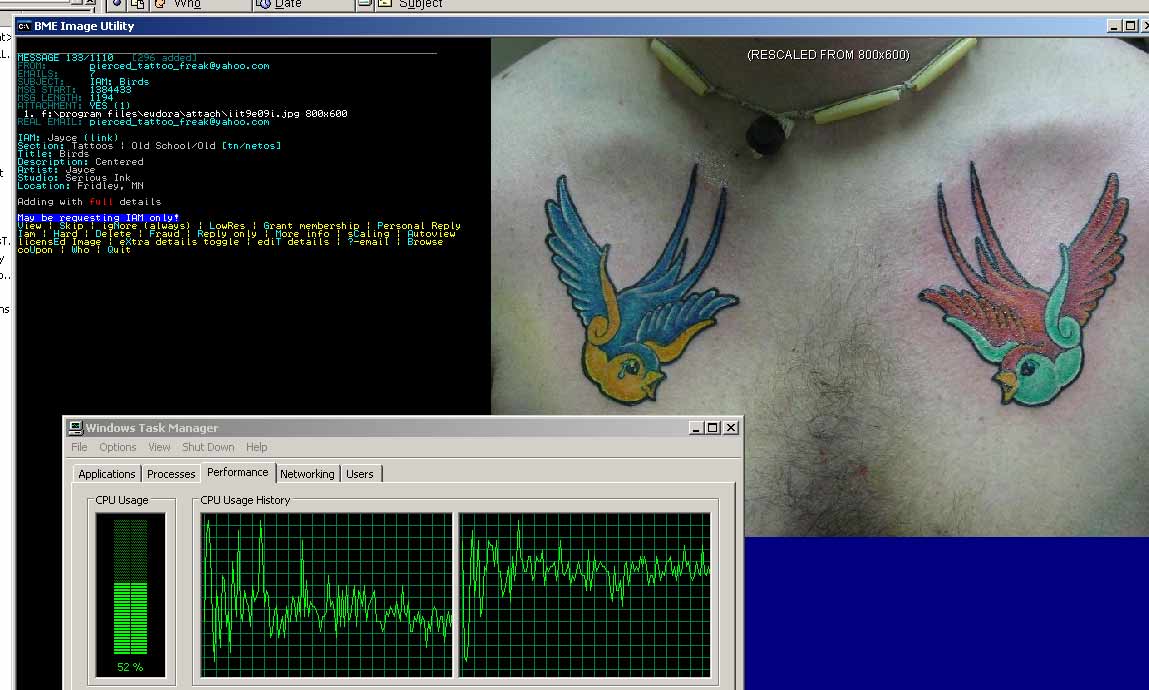Open the Processes tab
This screenshot has width=1149, height=690.
(171, 474)
